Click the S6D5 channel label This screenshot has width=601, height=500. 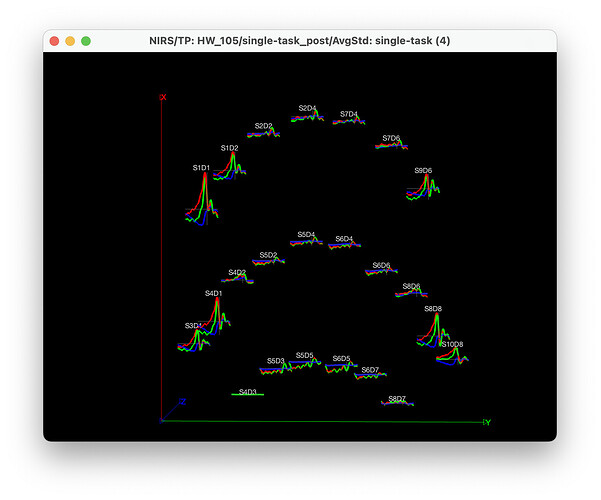click(342, 359)
